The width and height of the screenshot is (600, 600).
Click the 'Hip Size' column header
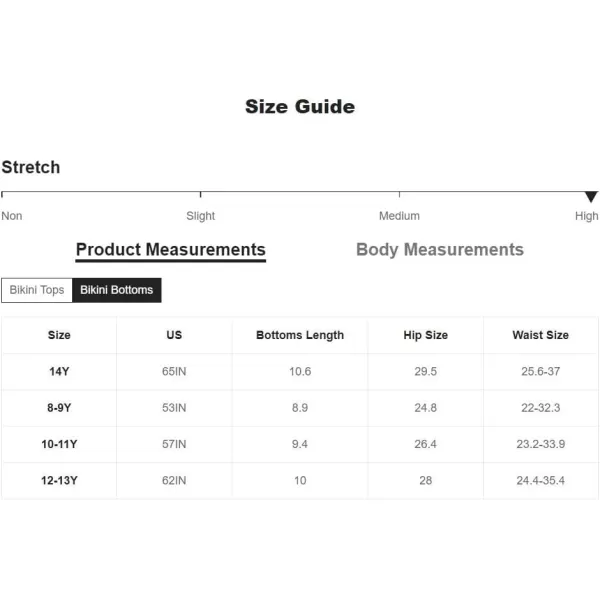tap(426, 335)
